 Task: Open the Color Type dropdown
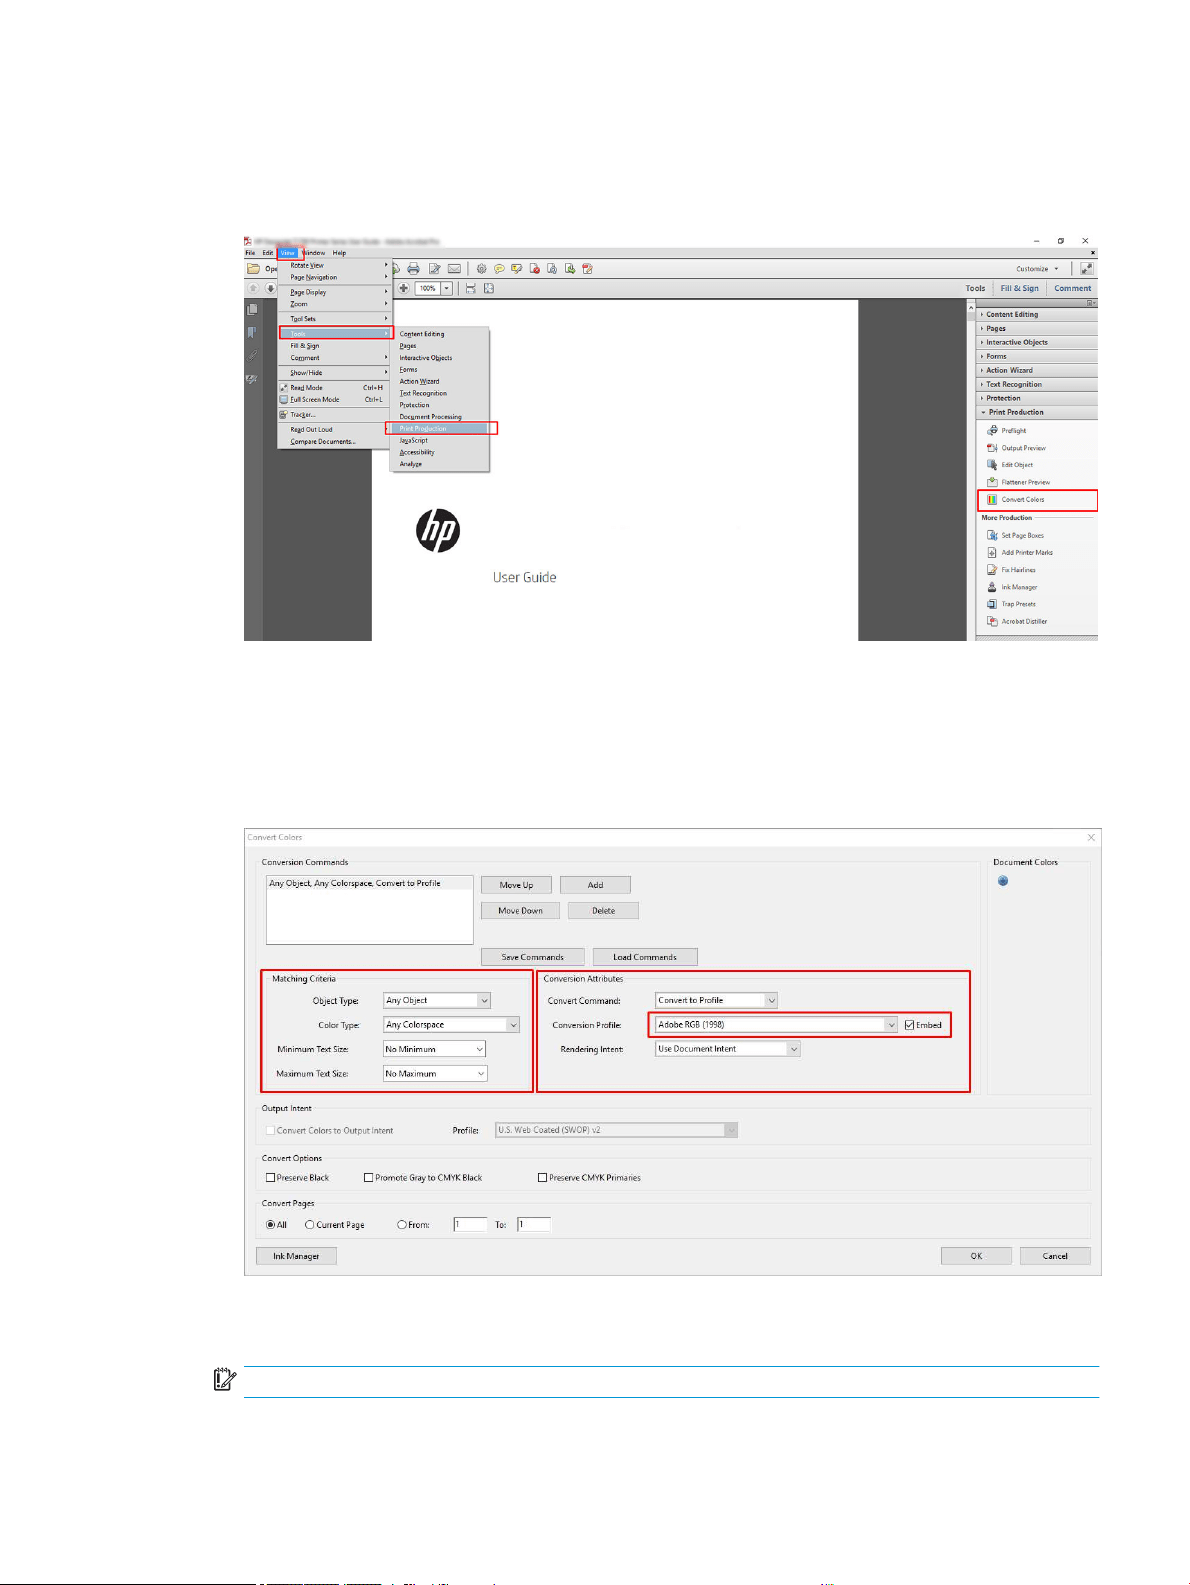pyautogui.click(x=451, y=1025)
